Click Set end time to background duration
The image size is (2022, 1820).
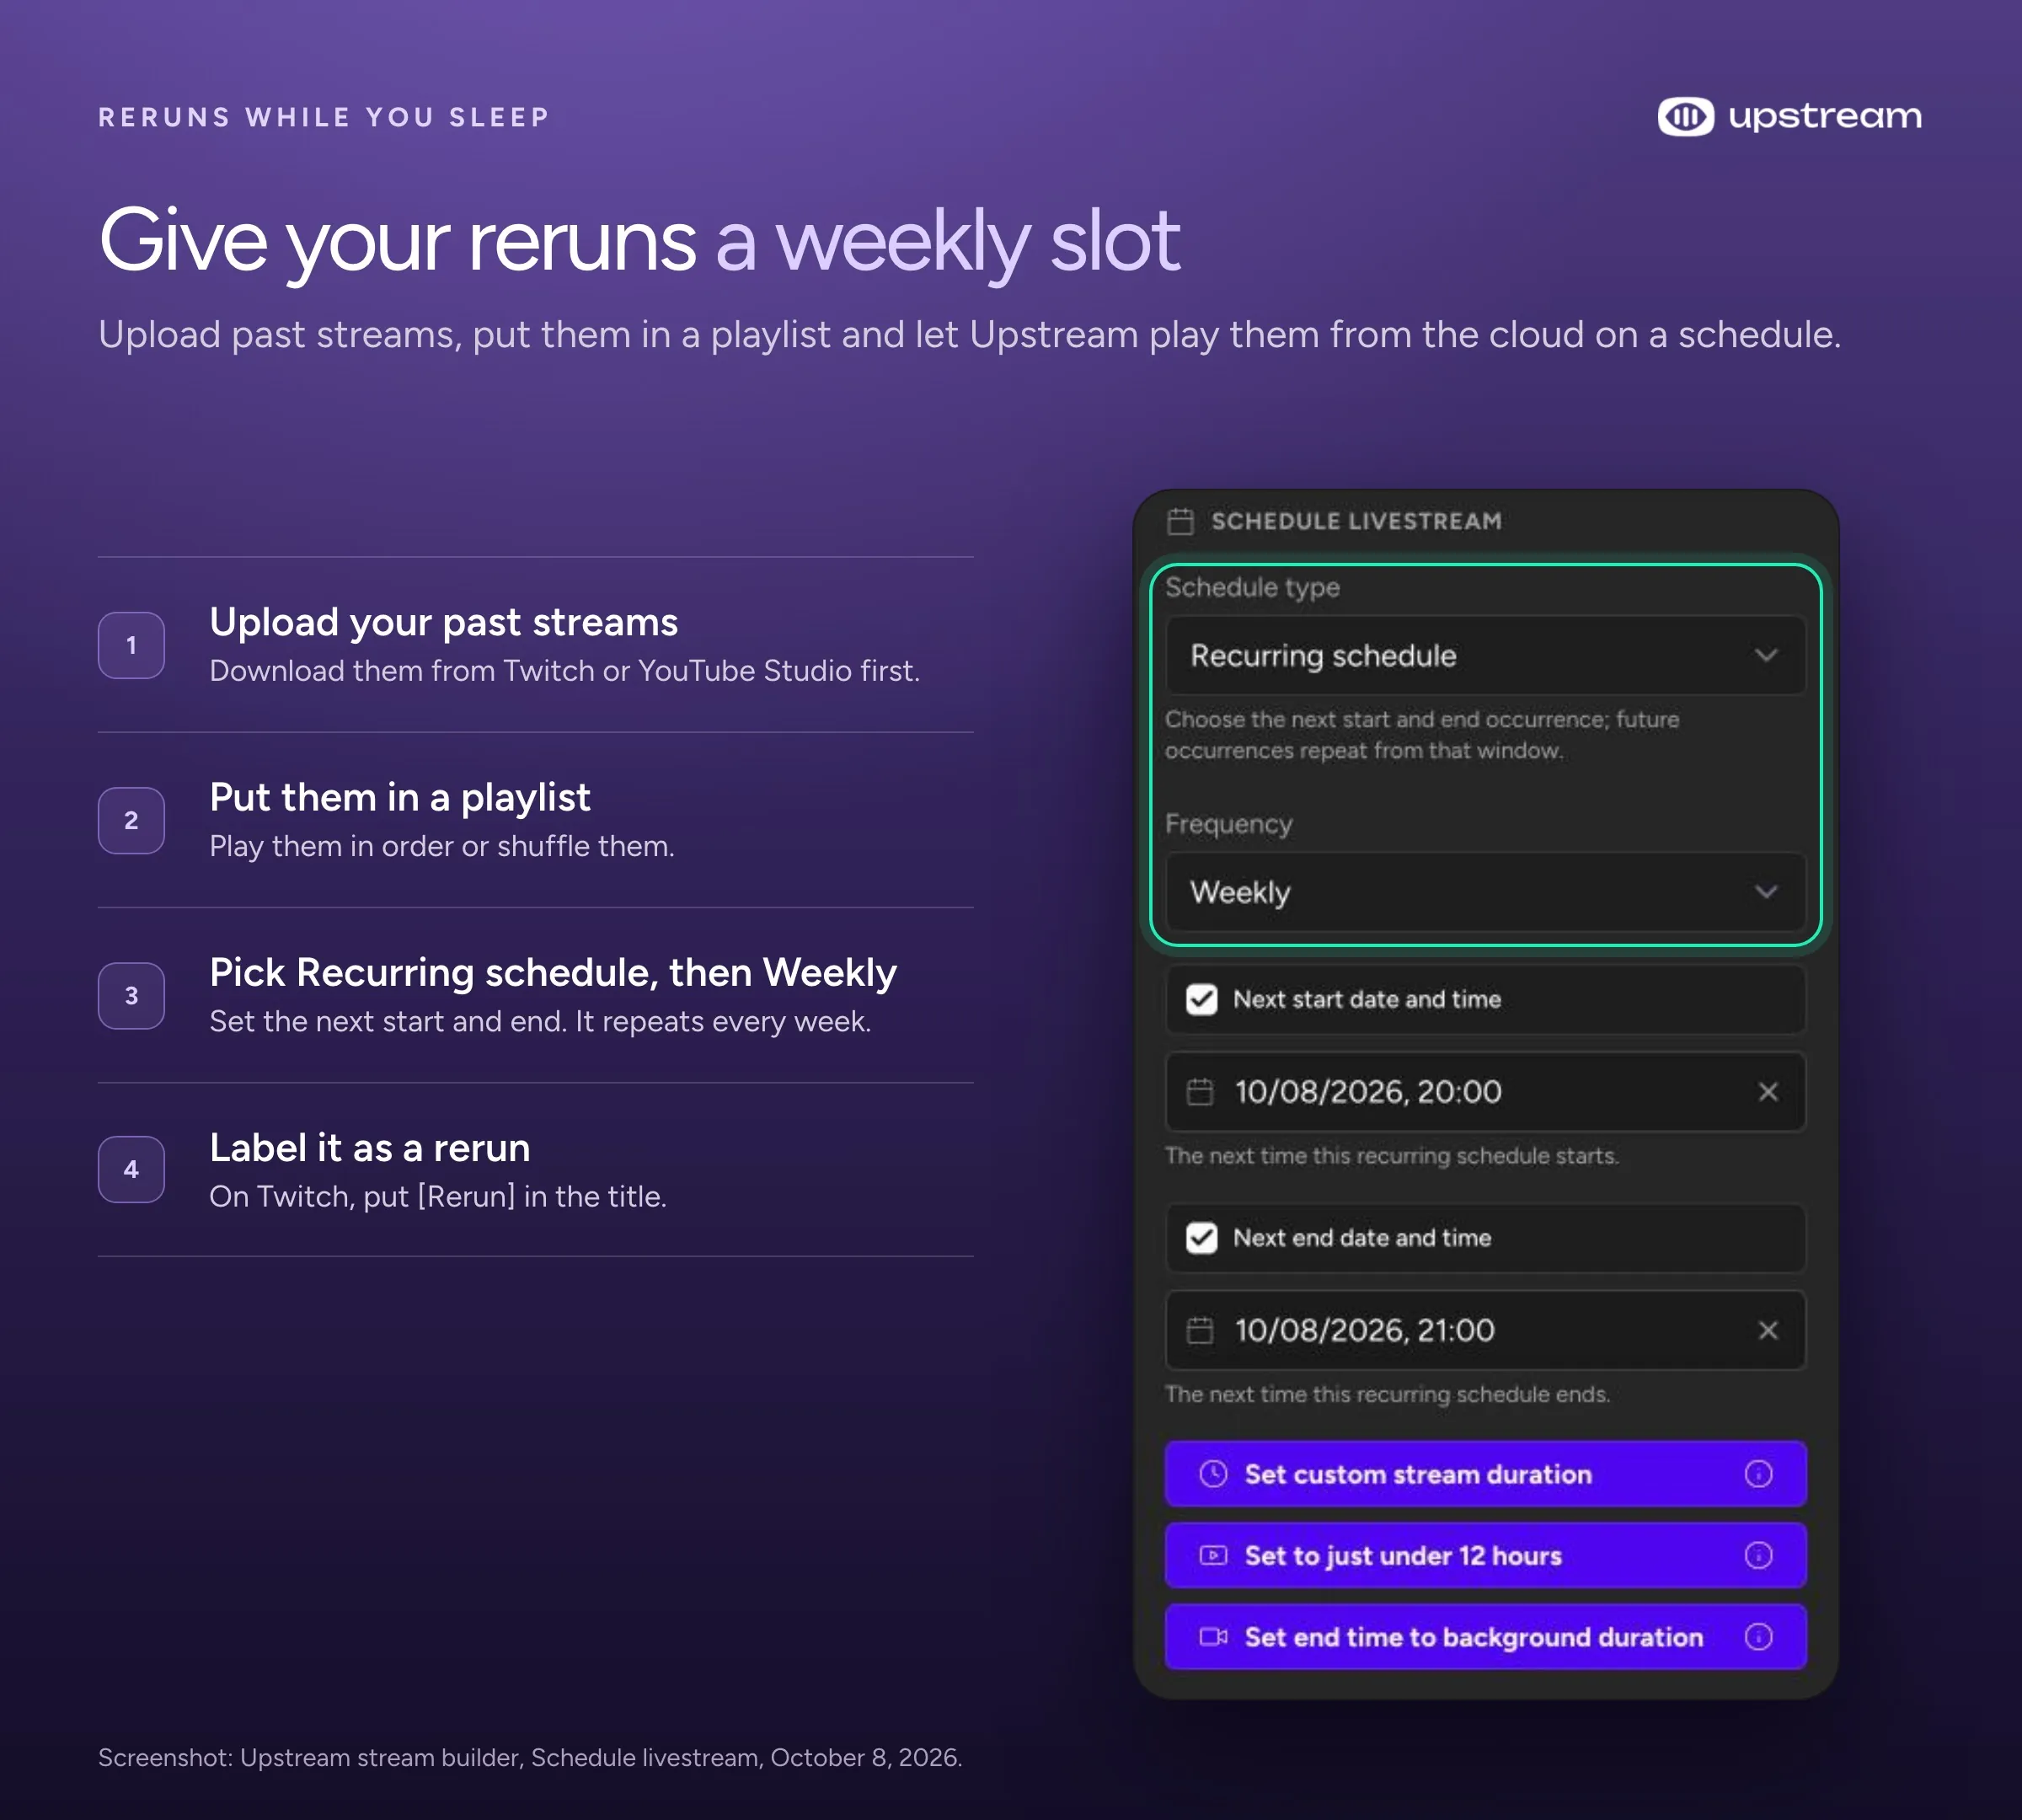(1485, 1637)
